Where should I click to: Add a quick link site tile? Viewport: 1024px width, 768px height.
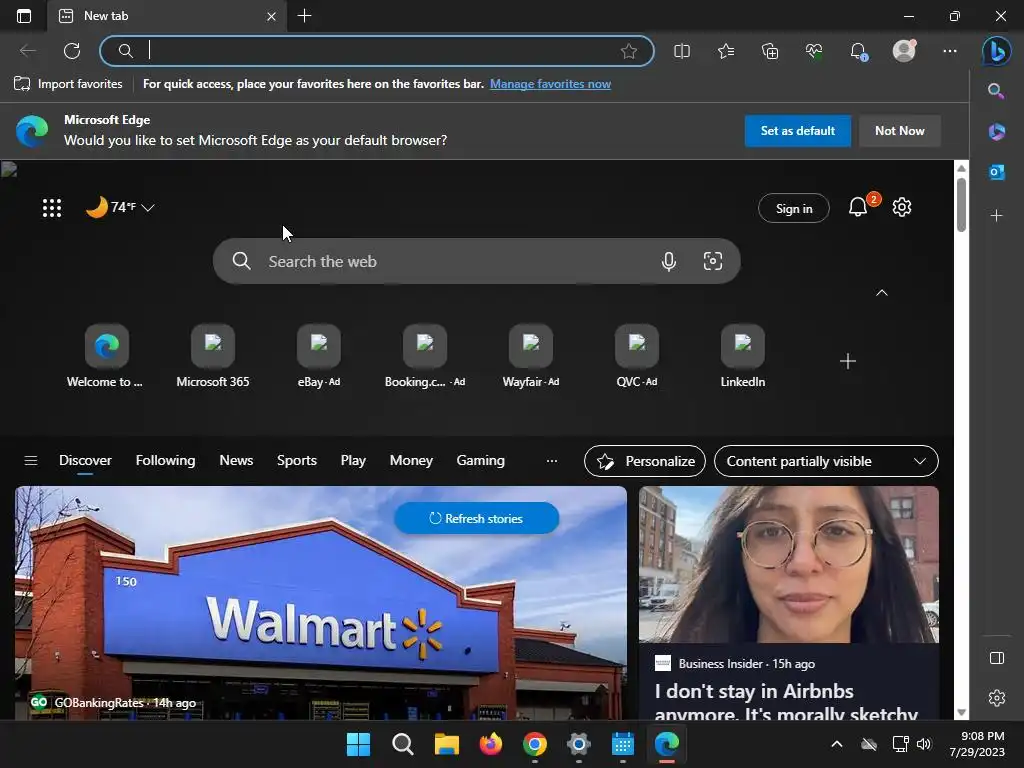[848, 361]
